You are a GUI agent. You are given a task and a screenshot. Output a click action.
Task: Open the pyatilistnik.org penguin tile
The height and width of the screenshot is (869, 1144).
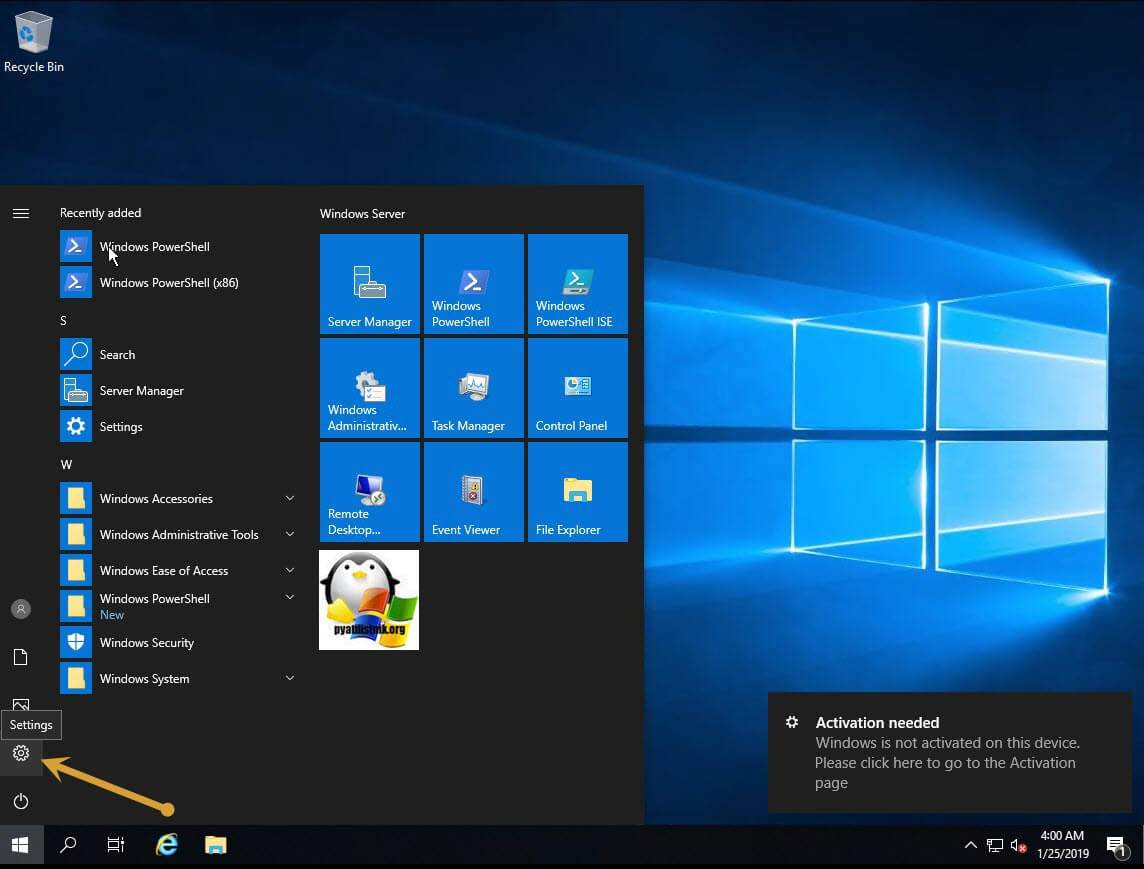coord(369,600)
